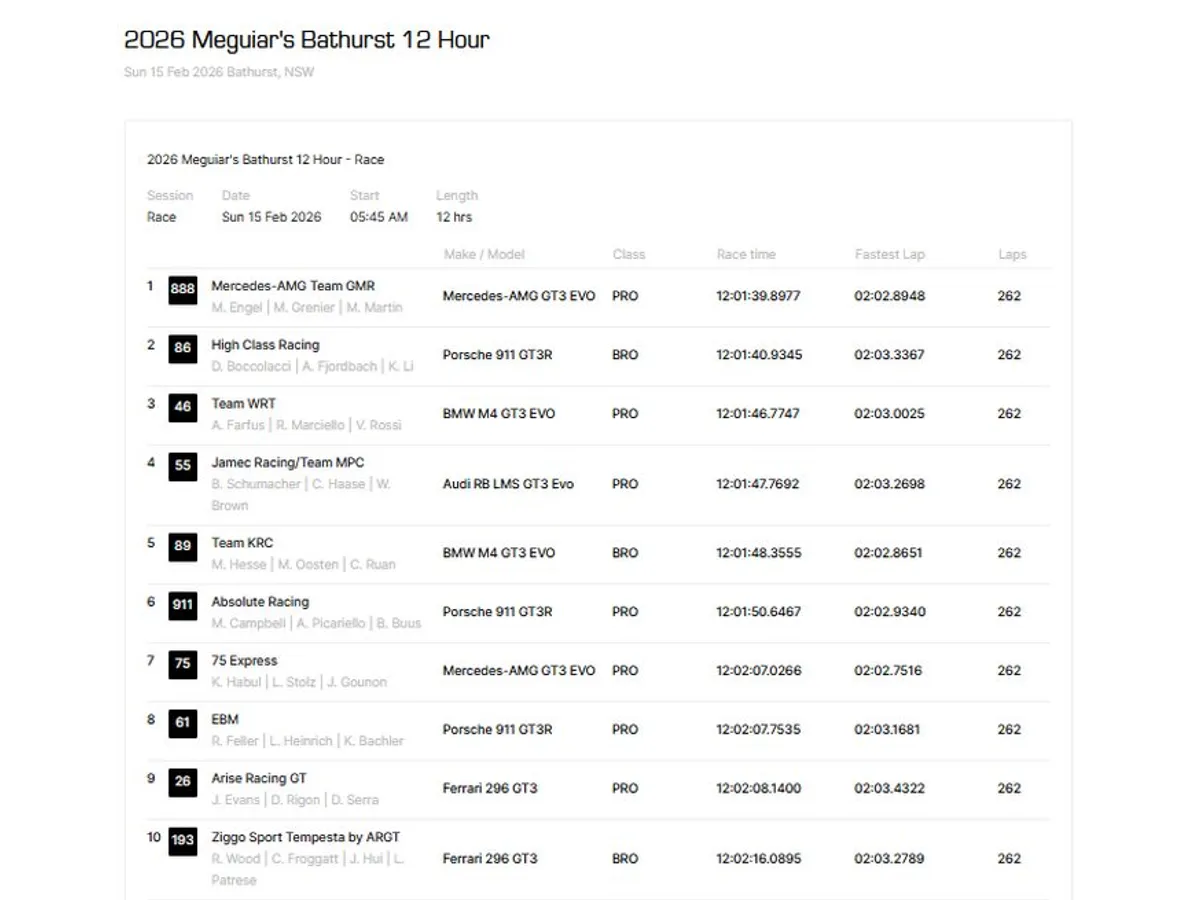
Task: Select the car number 89 badge
Action: point(183,546)
